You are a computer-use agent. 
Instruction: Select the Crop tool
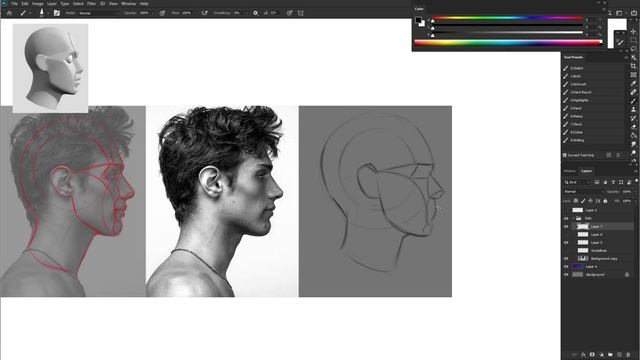point(633,66)
